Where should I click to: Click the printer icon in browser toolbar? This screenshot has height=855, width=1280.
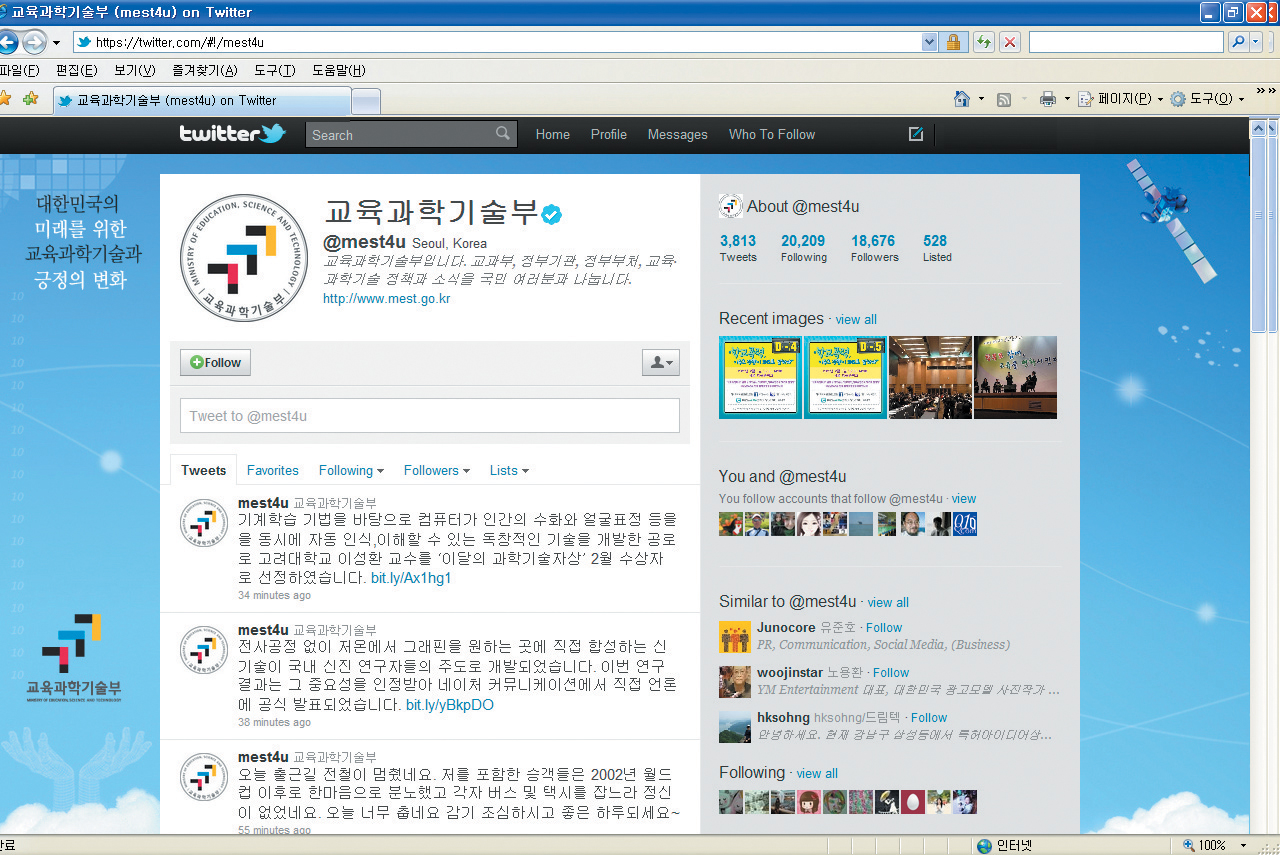(1048, 99)
